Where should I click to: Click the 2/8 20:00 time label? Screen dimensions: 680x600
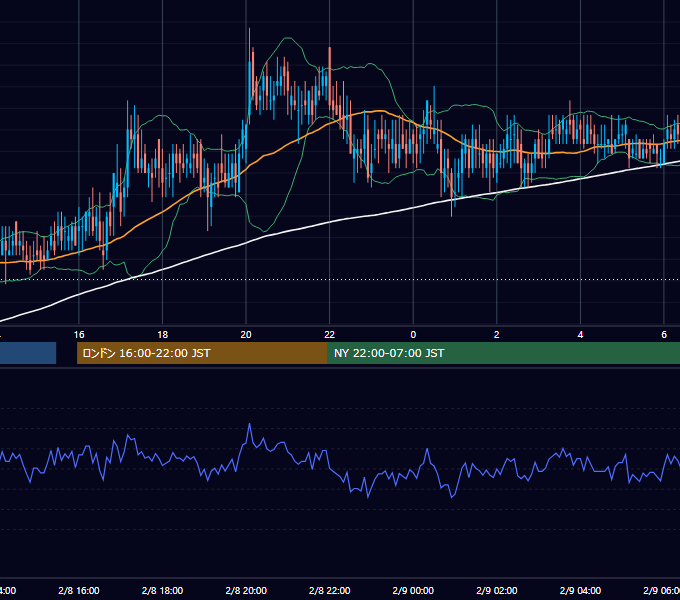point(246,590)
